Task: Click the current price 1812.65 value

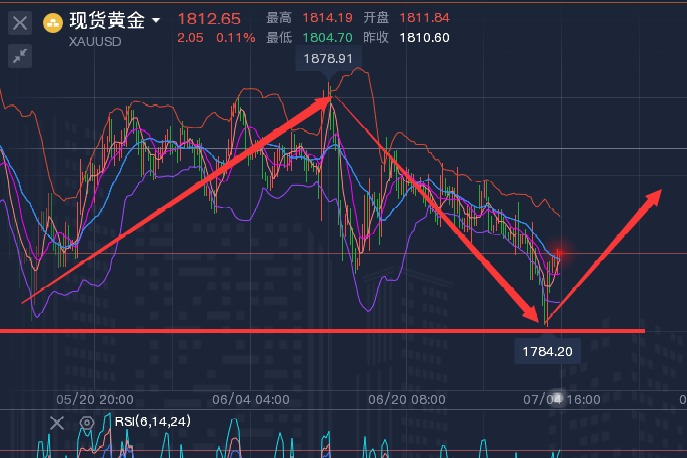Action: tap(209, 18)
